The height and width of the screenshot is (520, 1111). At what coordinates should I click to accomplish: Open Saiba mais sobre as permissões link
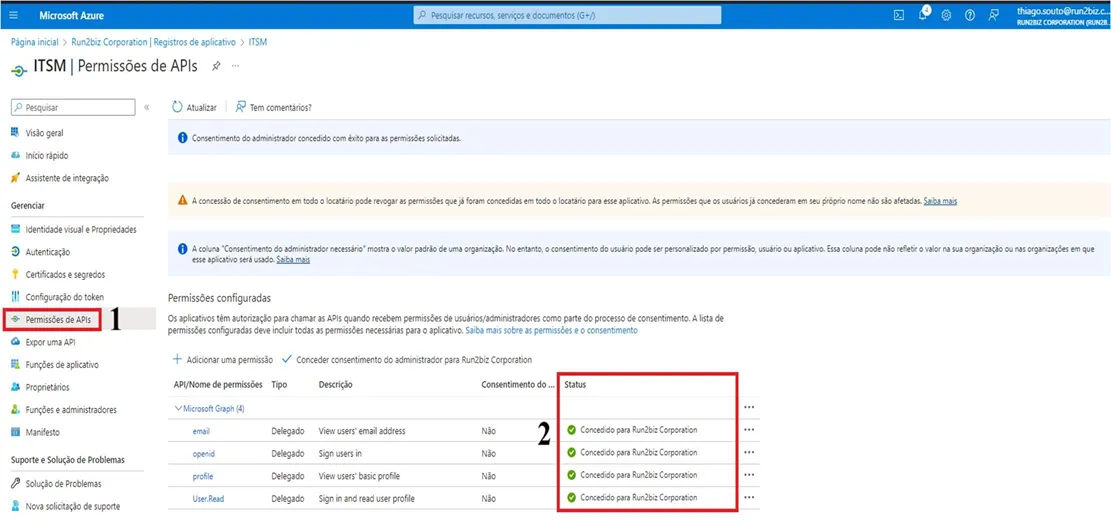pyautogui.click(x=551, y=331)
